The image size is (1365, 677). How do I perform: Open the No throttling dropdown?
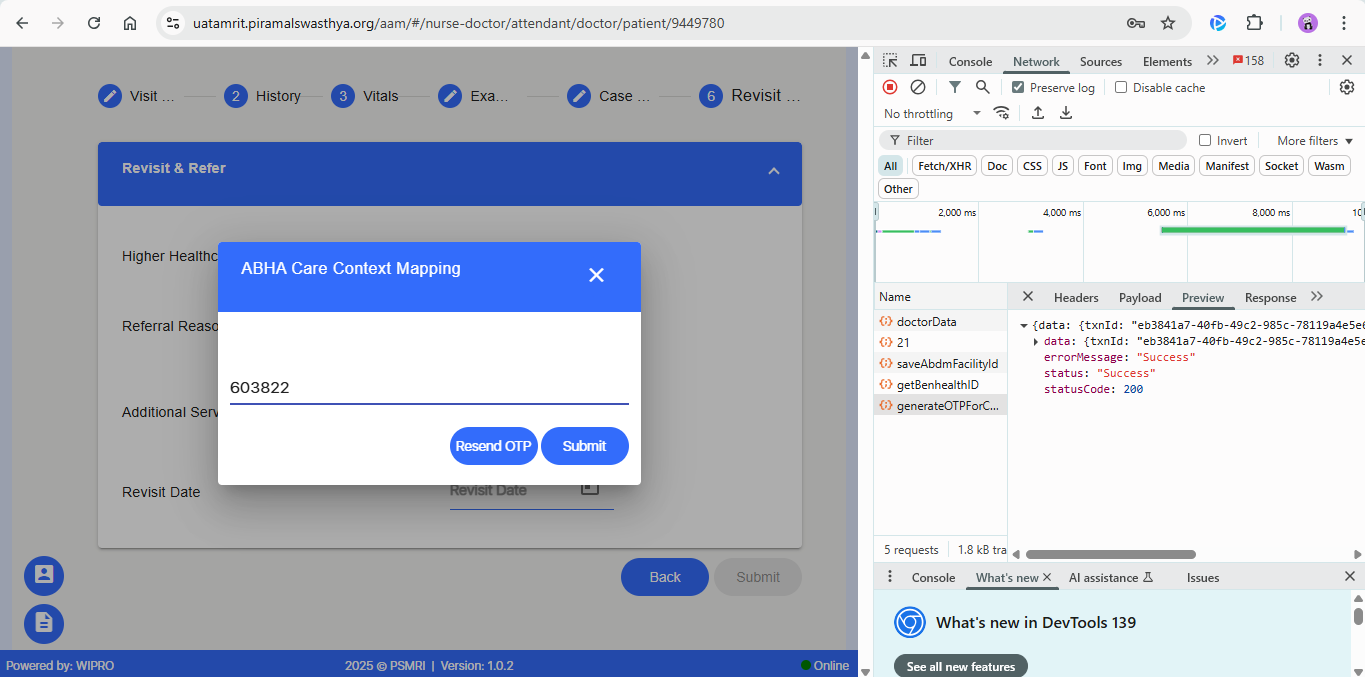tap(931, 114)
